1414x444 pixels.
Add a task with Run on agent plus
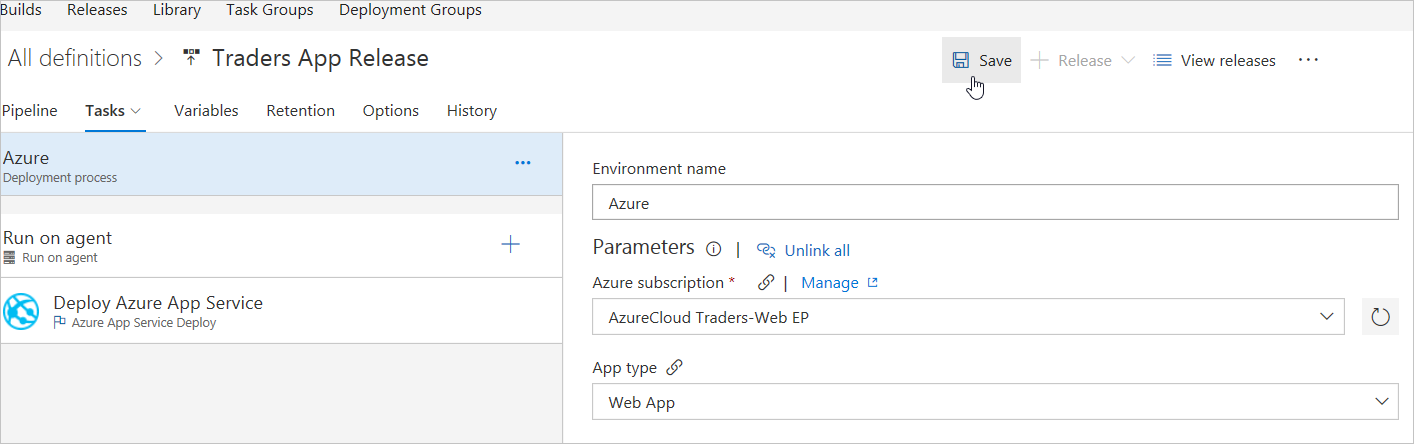[510, 244]
